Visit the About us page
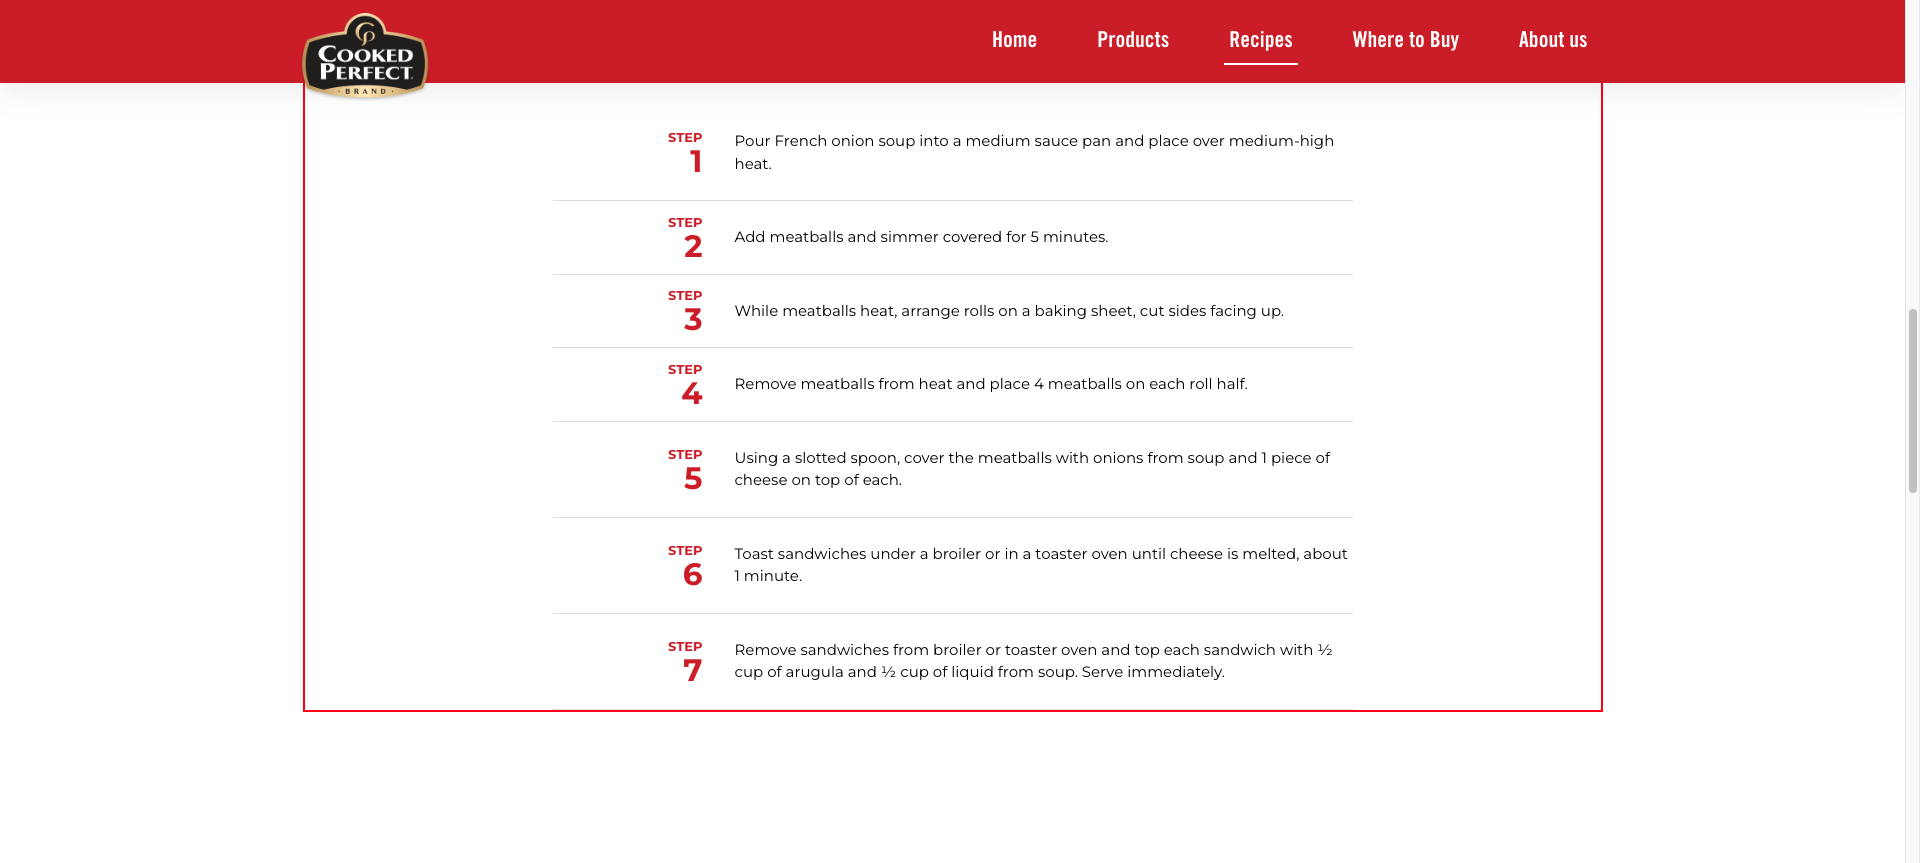Screen dimensions: 1920x863 [1552, 40]
